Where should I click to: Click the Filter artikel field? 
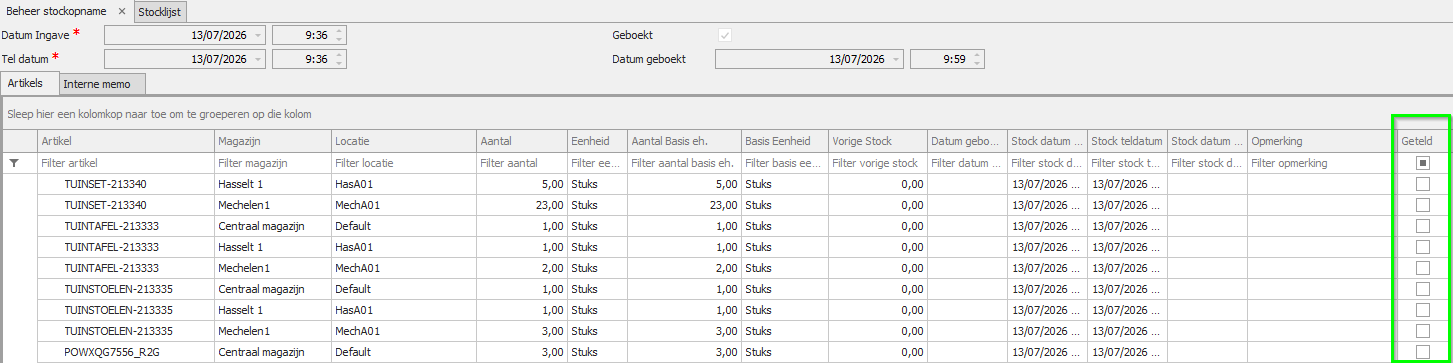tap(125, 163)
